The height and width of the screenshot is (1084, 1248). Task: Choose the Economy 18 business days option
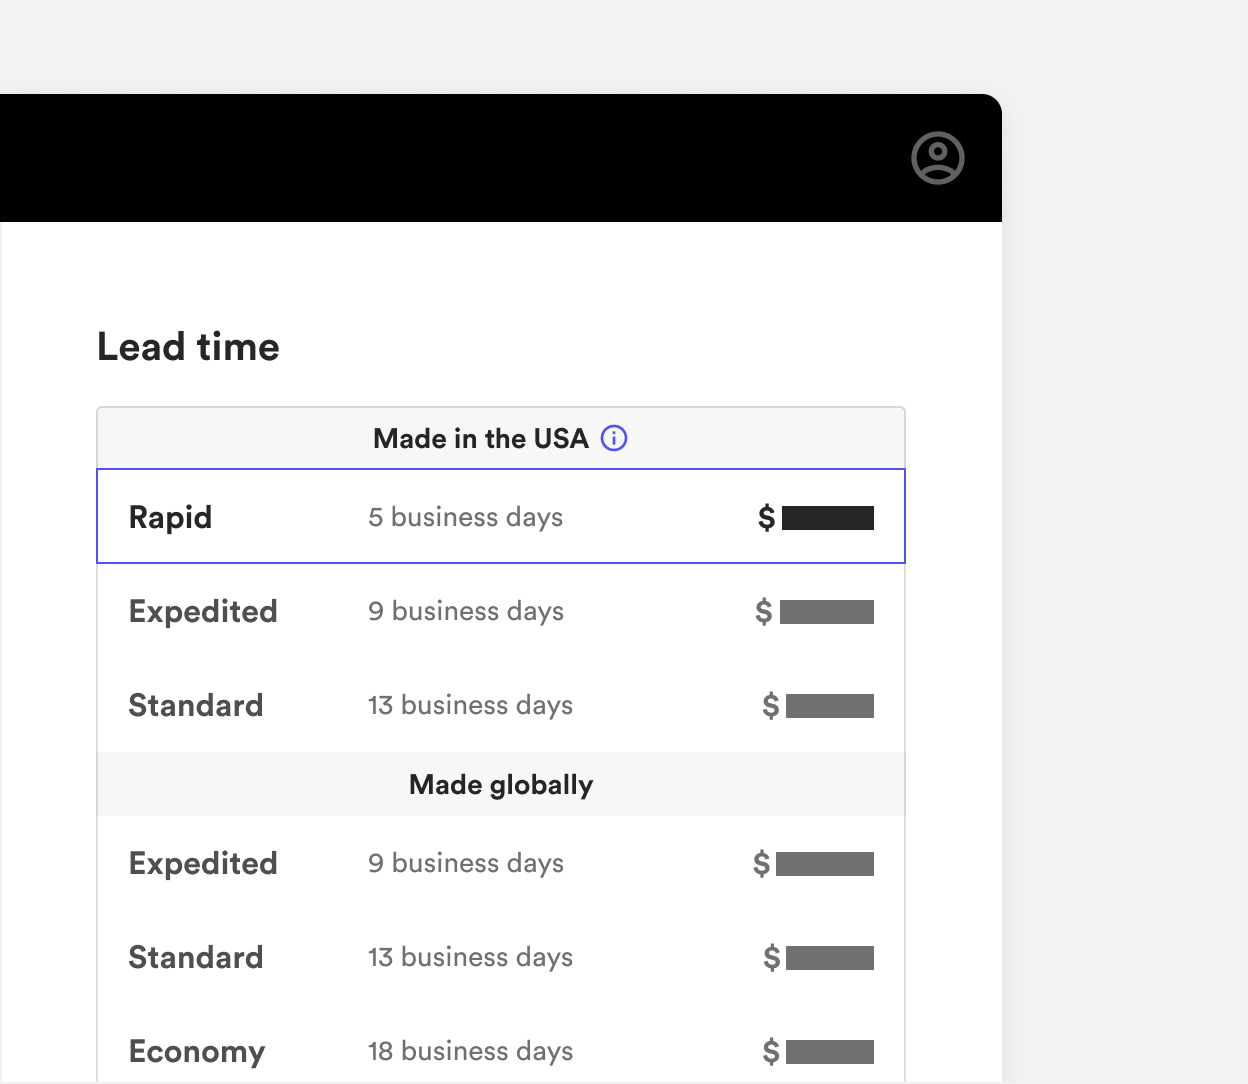click(x=501, y=1046)
